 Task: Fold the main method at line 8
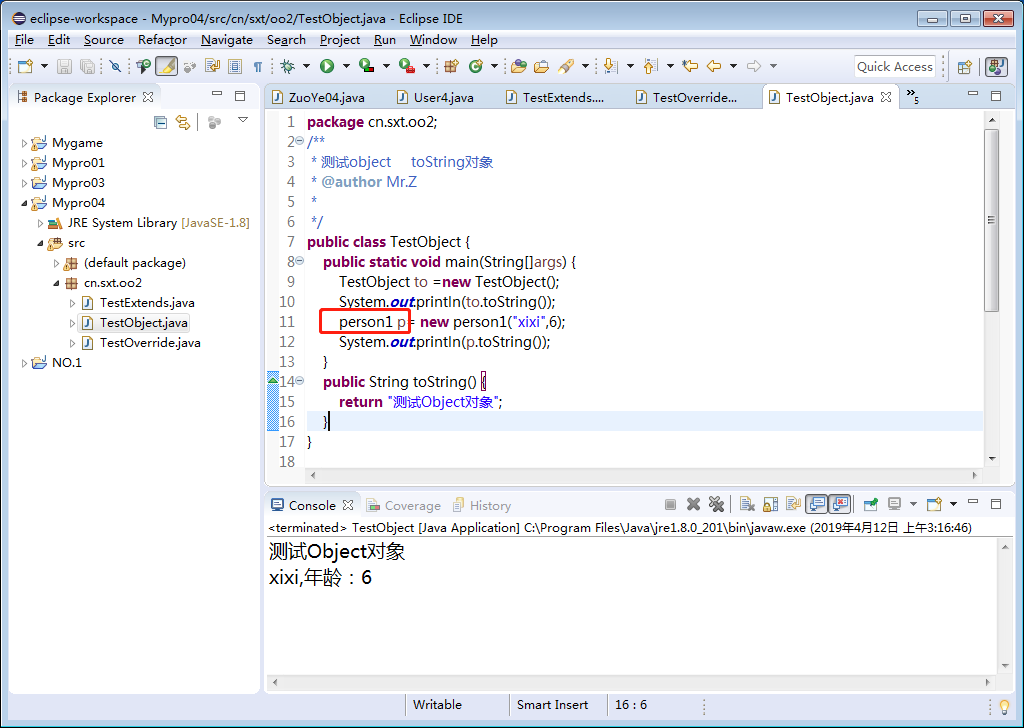(x=300, y=261)
